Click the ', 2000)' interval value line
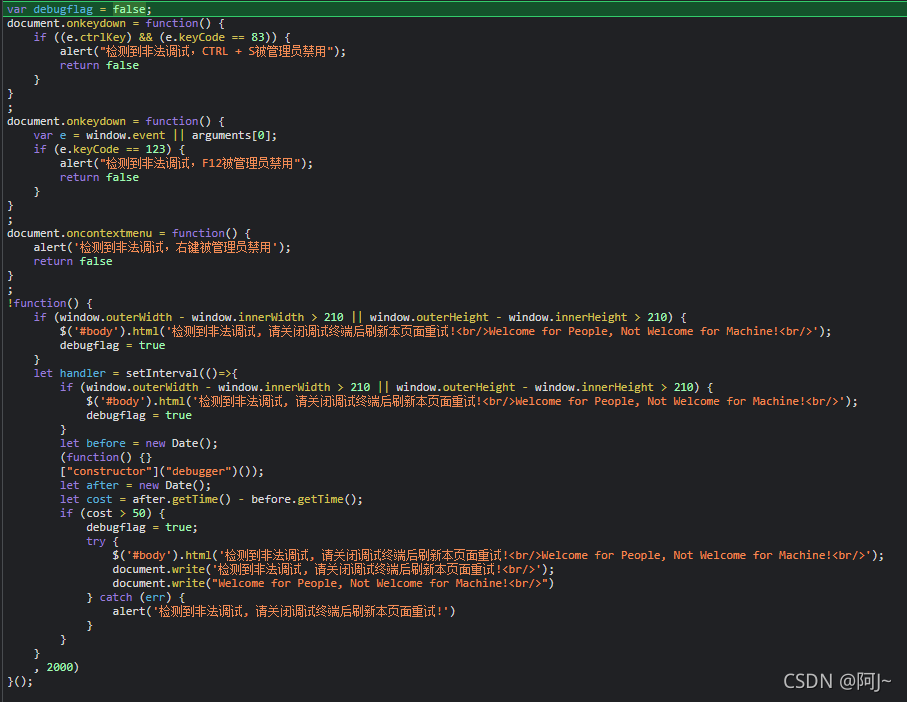The height and width of the screenshot is (702, 907). coord(56,667)
